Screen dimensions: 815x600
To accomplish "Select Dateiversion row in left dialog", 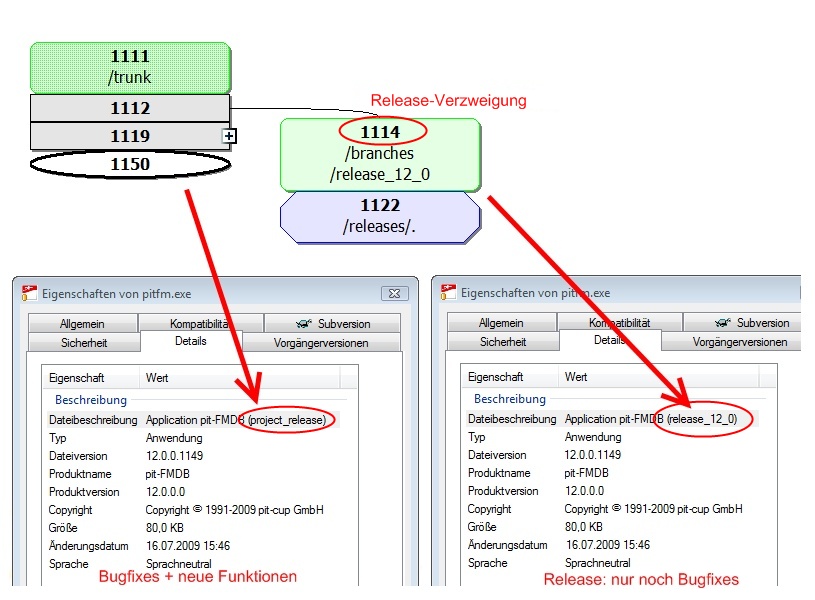I will click(192, 456).
